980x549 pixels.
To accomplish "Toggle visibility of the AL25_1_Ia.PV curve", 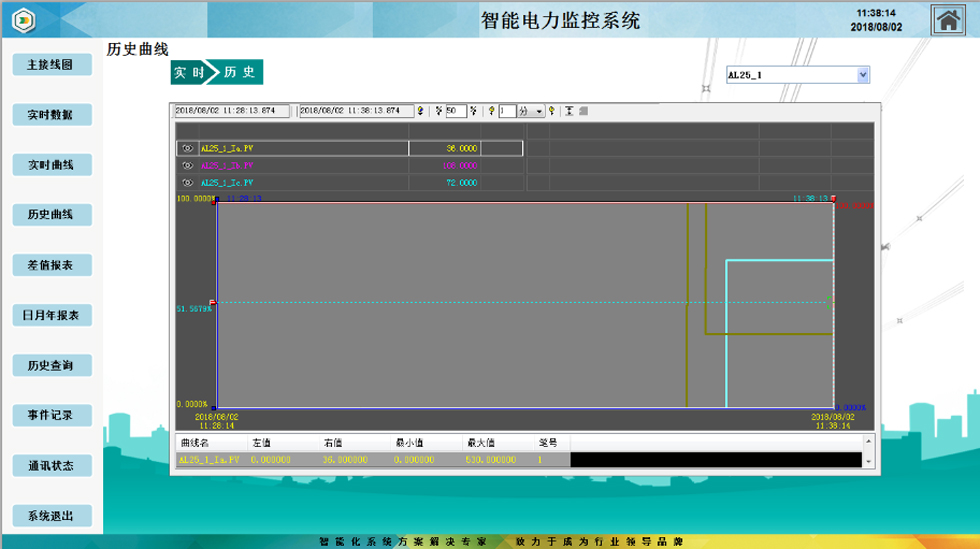I will [x=187, y=148].
